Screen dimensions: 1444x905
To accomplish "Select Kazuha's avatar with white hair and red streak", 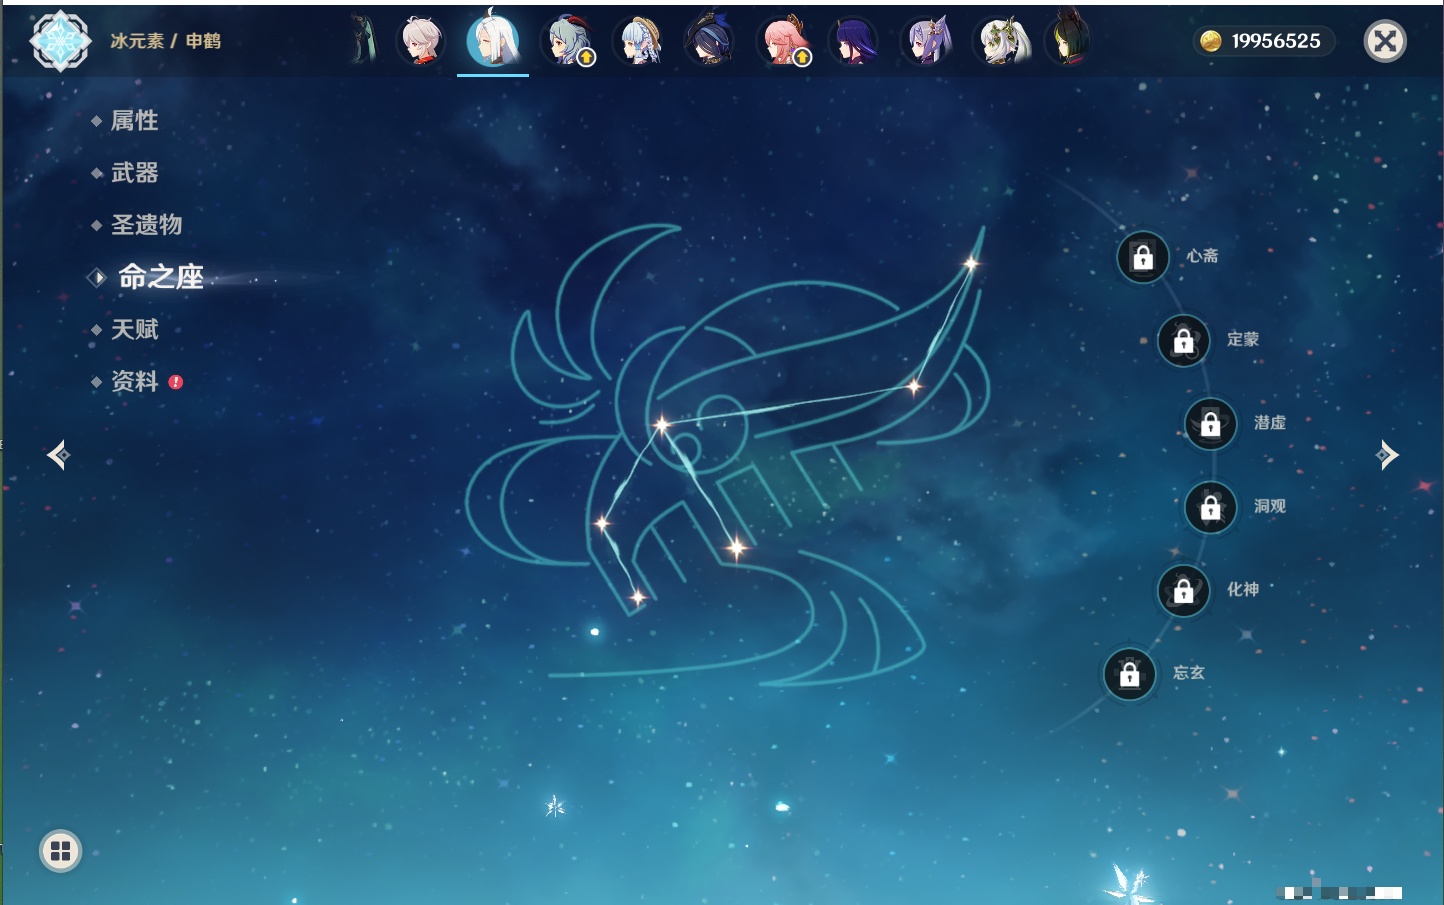I will click(421, 41).
